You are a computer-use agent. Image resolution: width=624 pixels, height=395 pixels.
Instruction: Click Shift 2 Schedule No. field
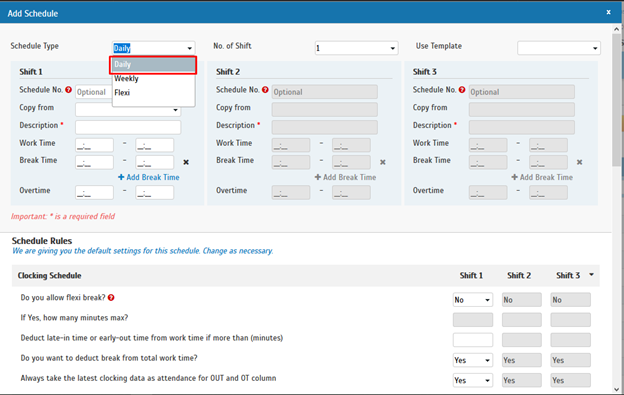(325, 92)
